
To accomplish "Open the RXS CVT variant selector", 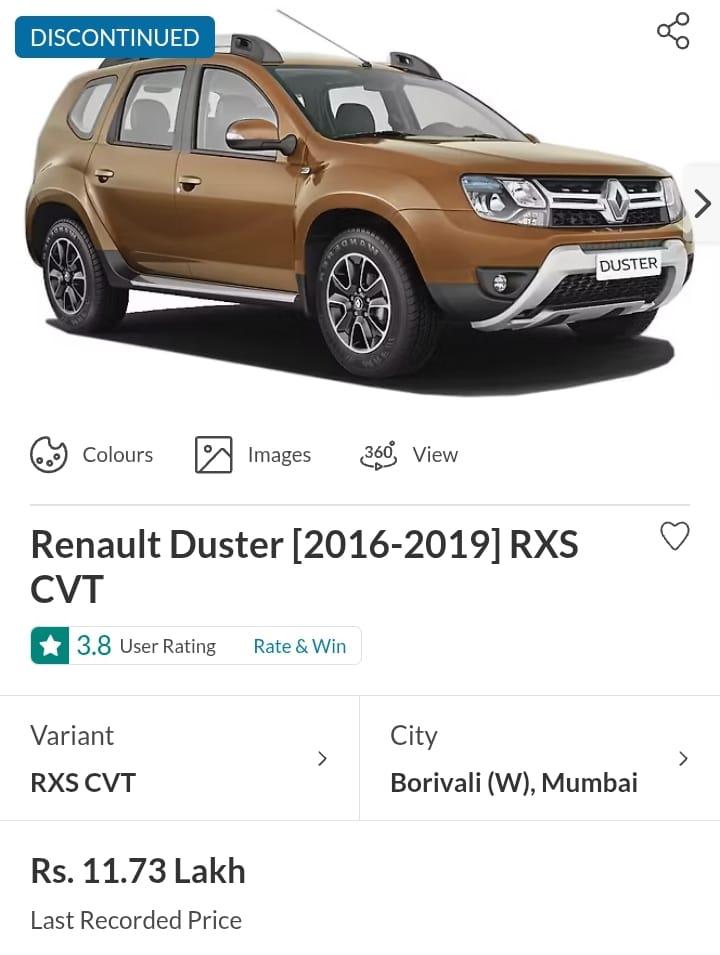I will 180,758.
